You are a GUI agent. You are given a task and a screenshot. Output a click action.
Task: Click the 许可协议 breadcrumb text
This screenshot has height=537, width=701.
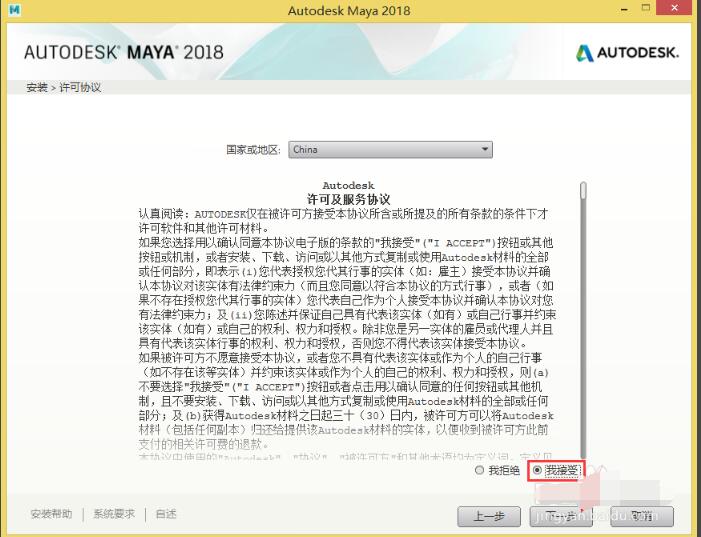[x=80, y=87]
